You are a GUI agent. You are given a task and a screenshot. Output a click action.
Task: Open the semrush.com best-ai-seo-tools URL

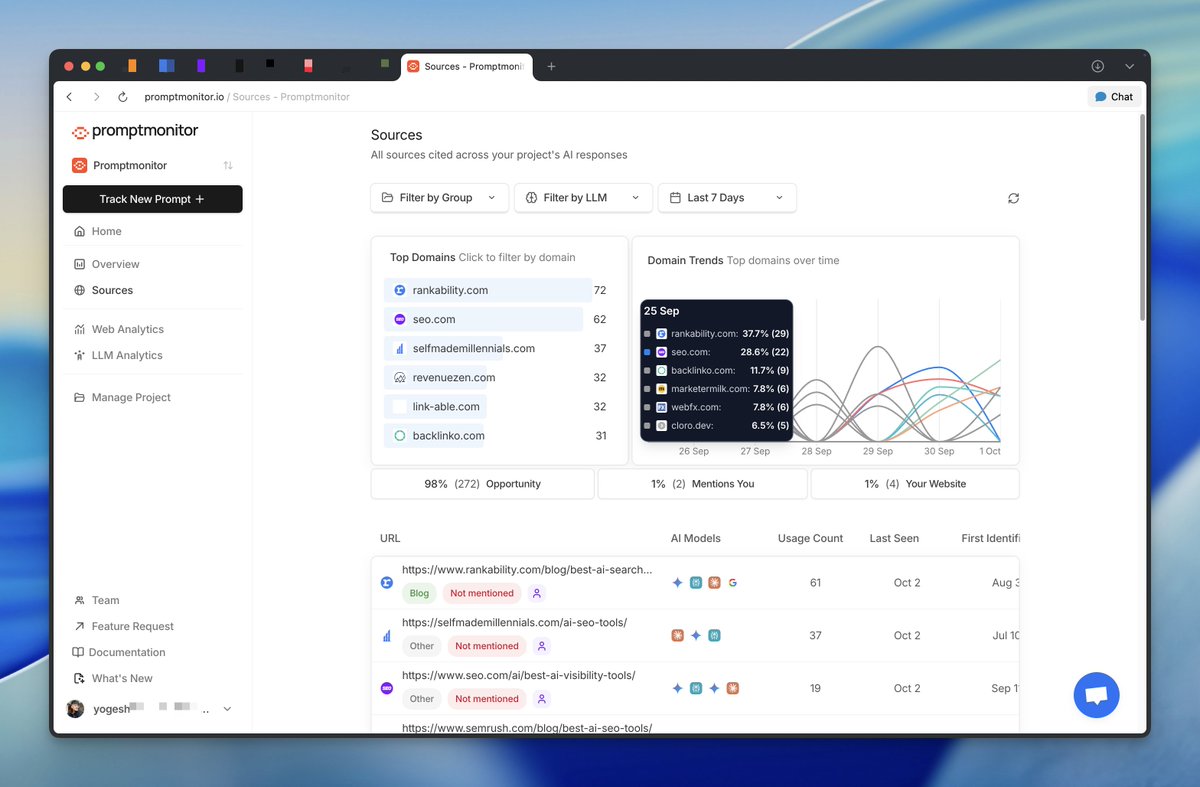coord(527,728)
